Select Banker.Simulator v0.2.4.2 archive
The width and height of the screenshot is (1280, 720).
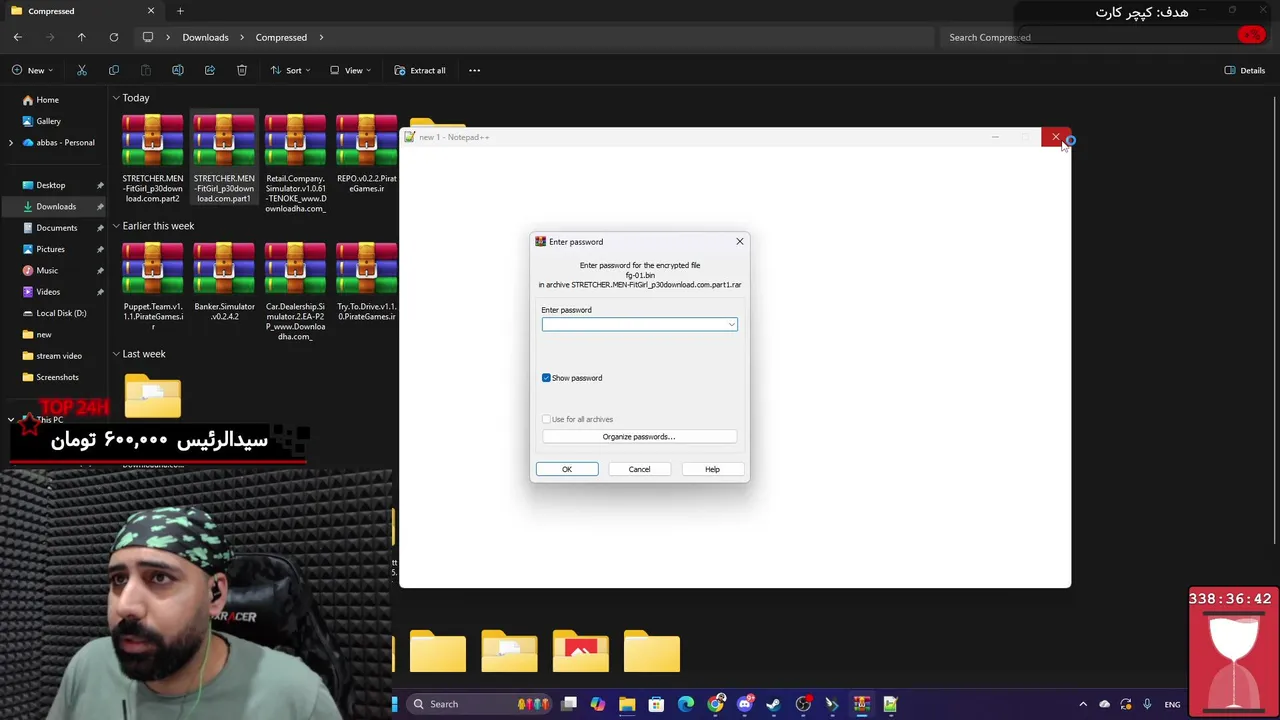pyautogui.click(x=224, y=282)
